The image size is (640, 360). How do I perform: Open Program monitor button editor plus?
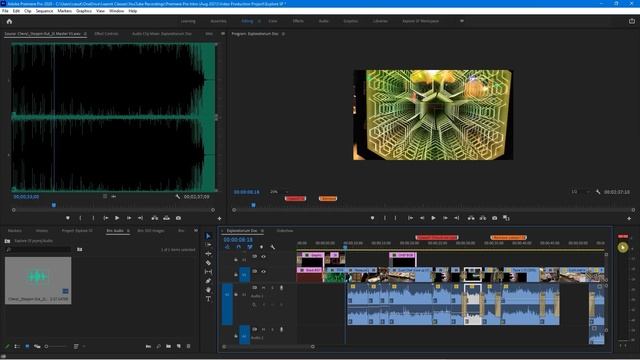[629, 218]
